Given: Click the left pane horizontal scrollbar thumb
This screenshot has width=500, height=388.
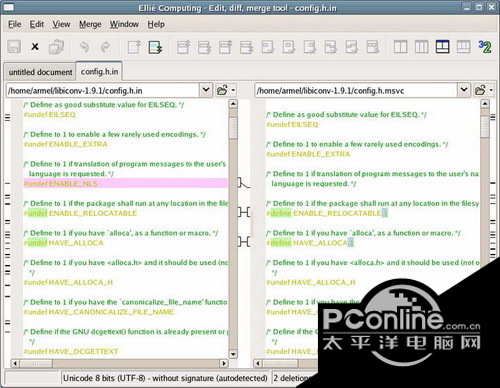Looking at the screenshot, I should point(36,363).
